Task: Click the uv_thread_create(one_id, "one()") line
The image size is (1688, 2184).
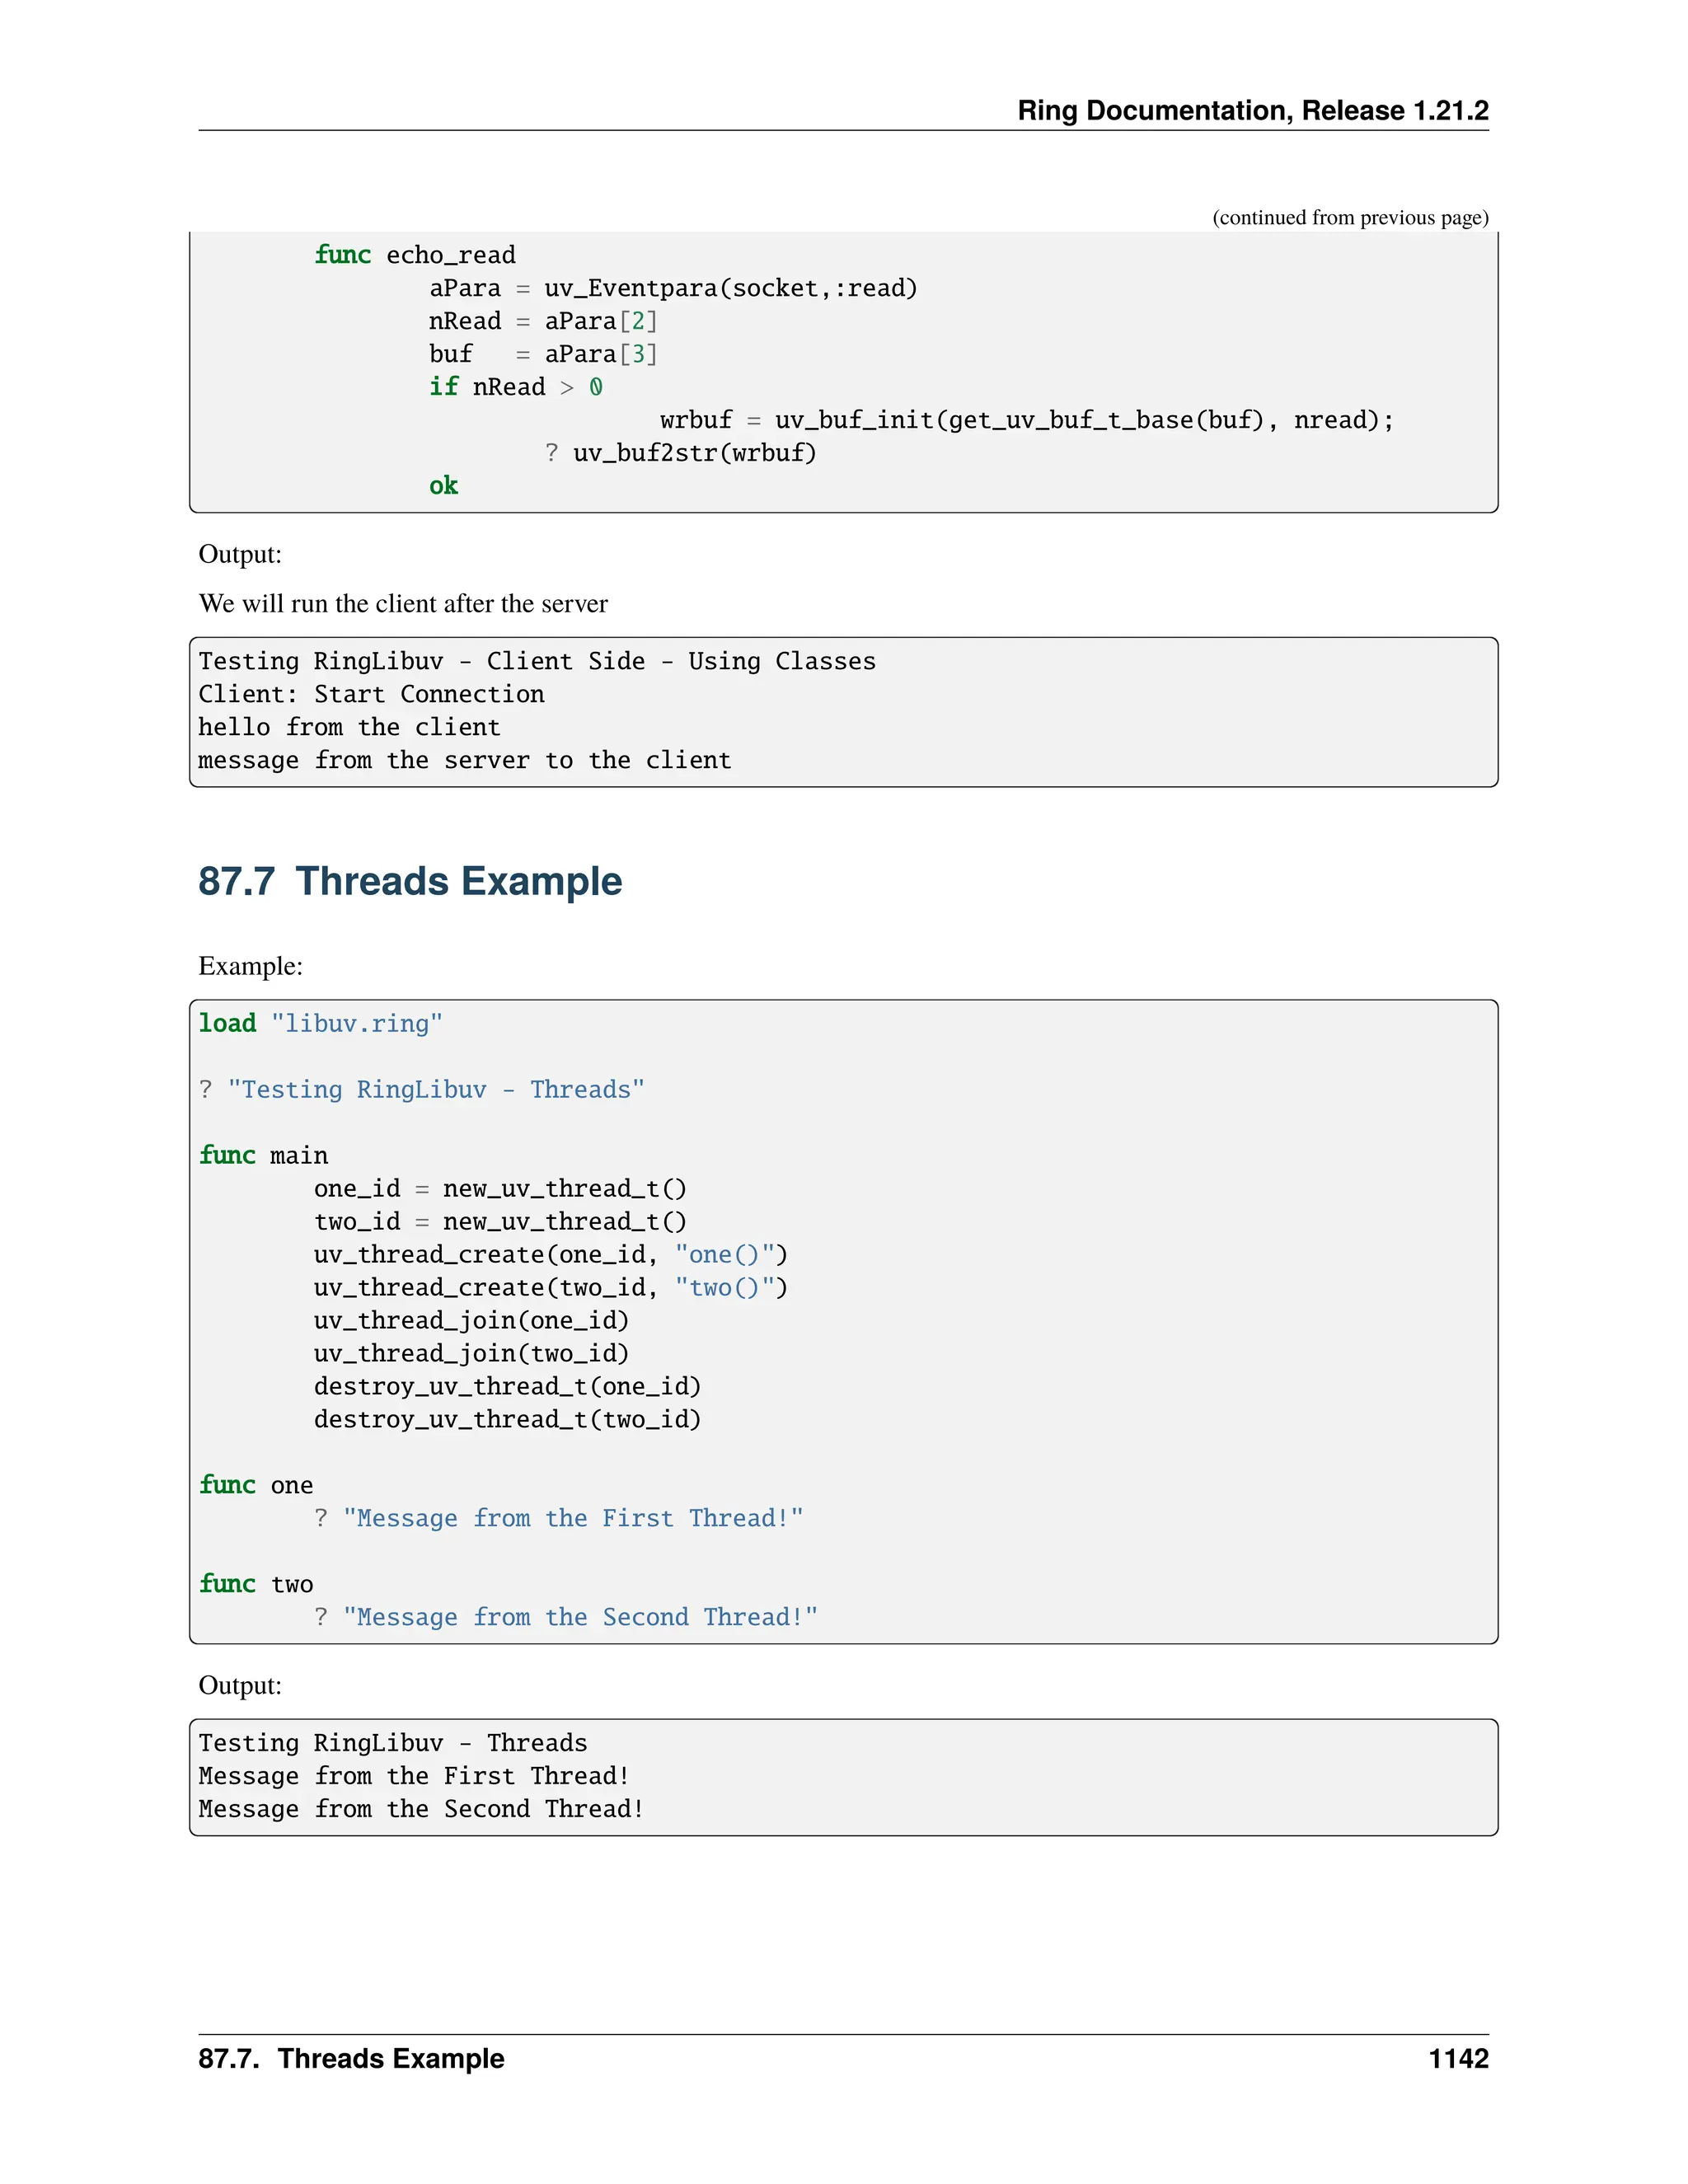Action: (550, 1254)
